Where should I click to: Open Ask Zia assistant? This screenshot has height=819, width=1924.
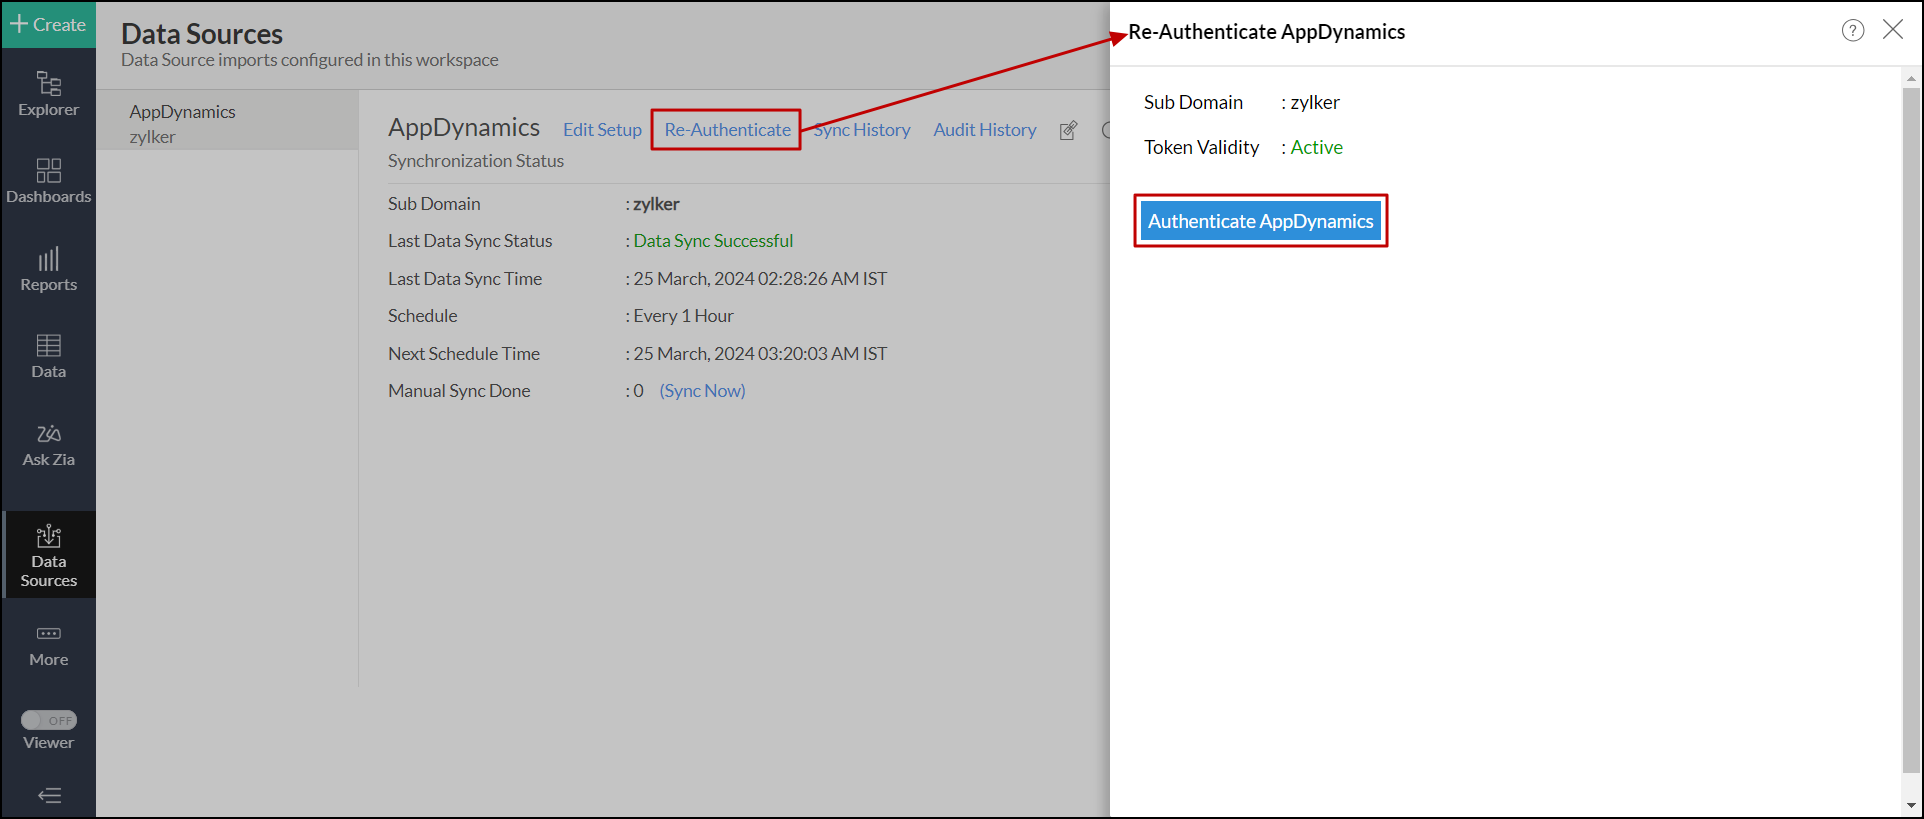[48, 445]
